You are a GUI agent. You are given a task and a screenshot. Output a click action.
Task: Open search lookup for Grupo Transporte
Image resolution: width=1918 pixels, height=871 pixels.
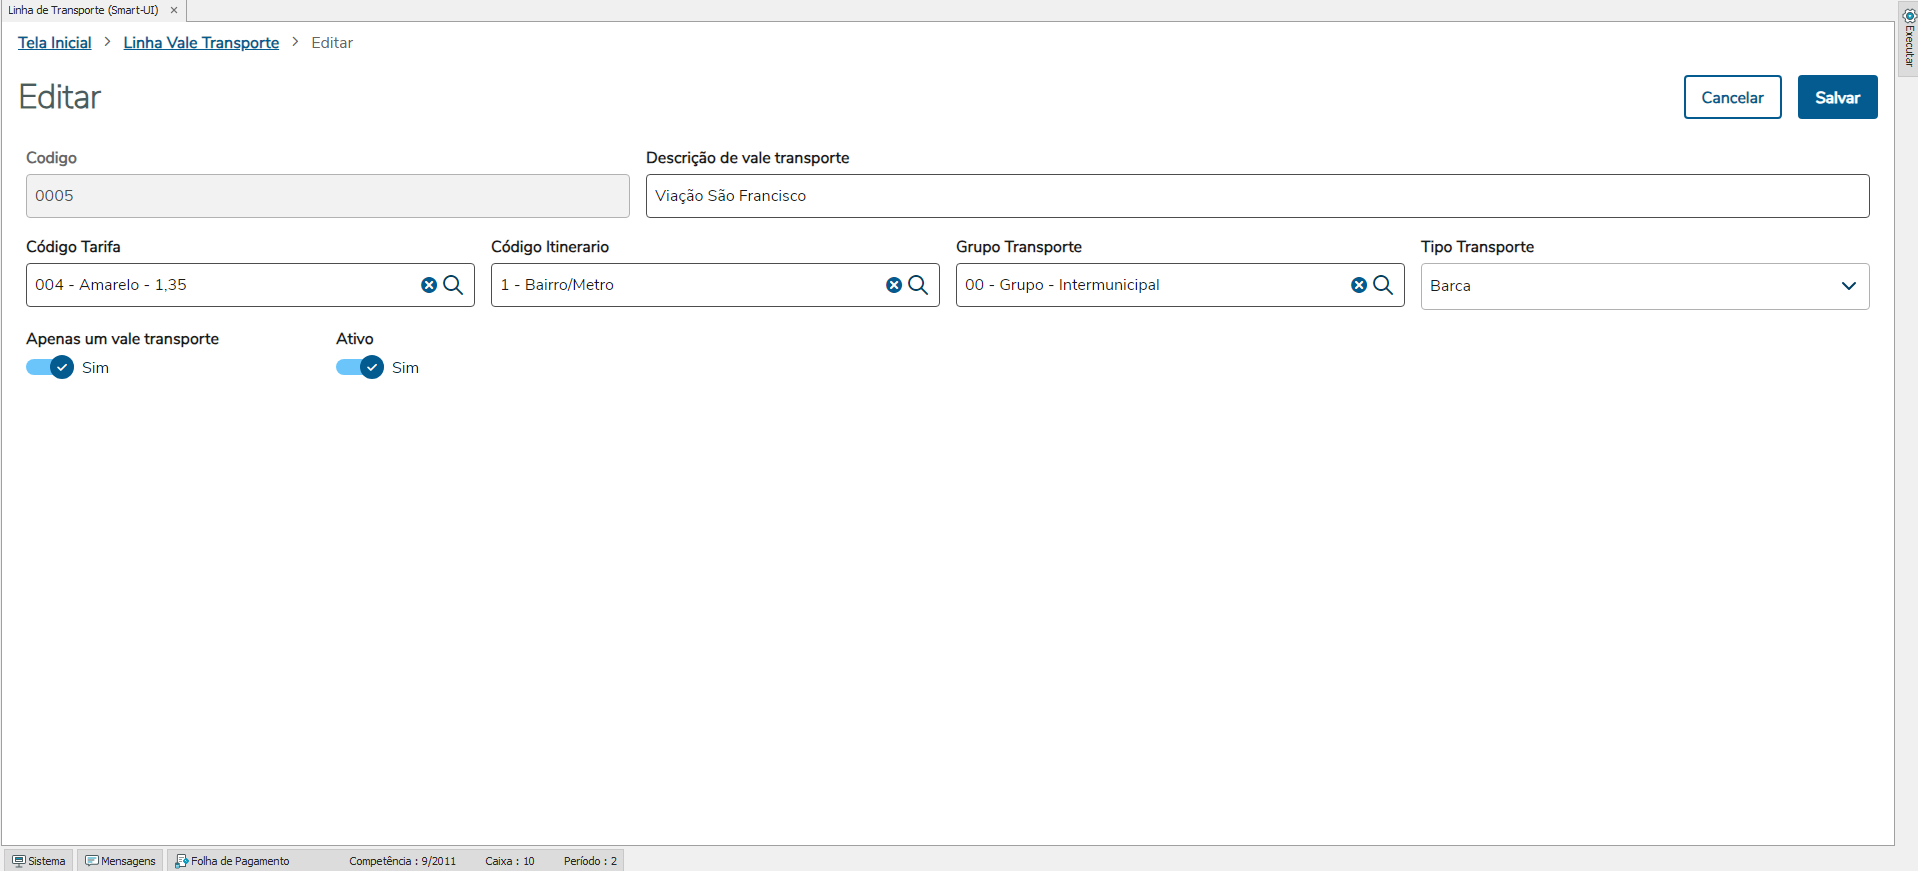(x=1383, y=285)
